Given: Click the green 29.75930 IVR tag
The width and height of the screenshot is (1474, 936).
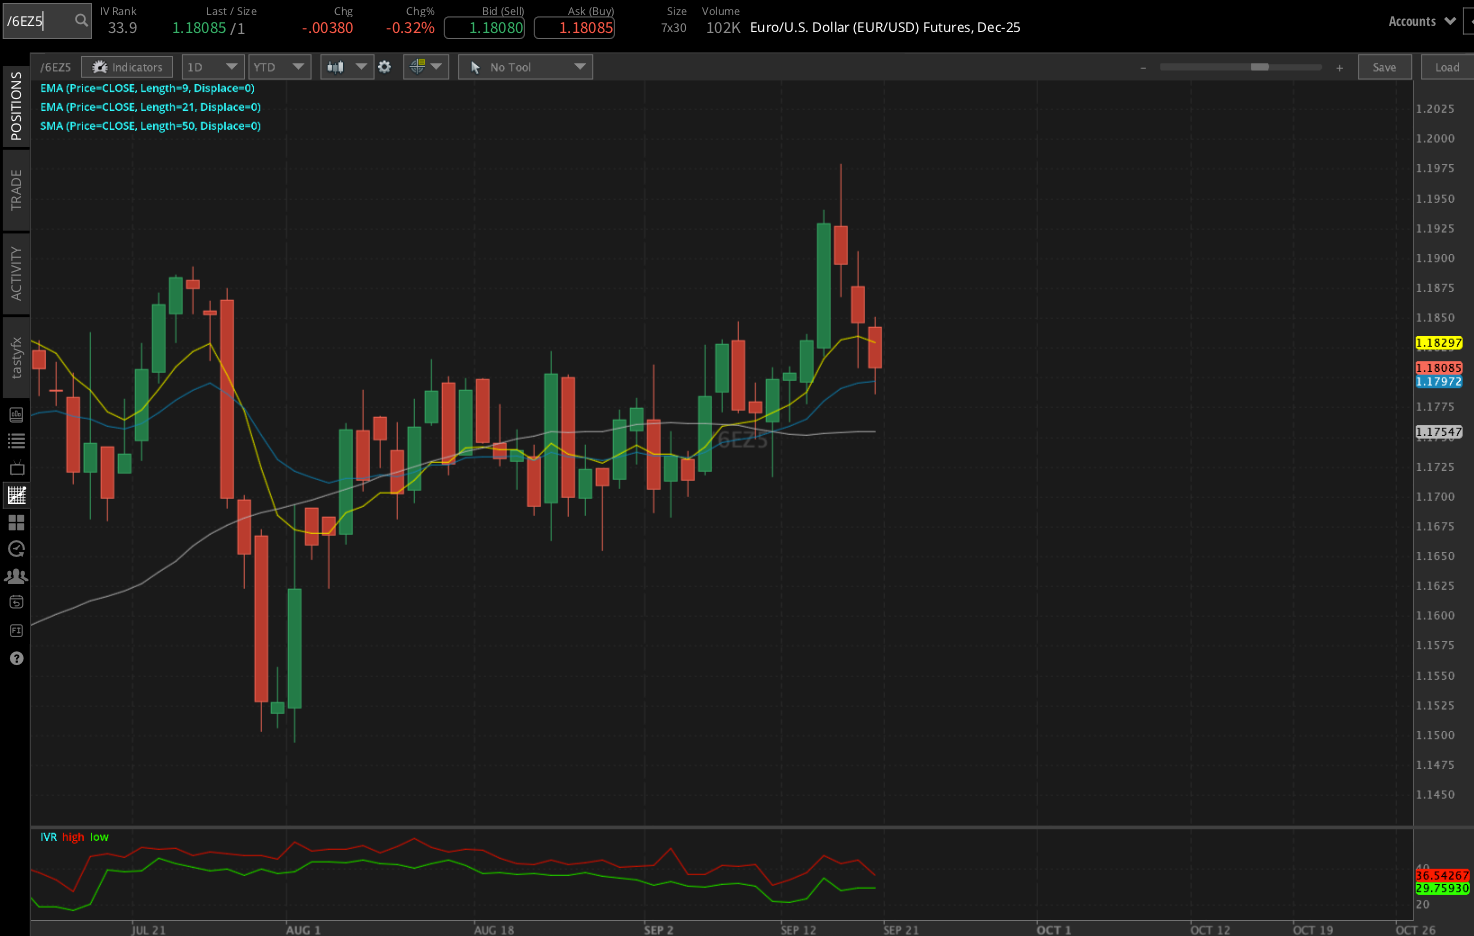Looking at the screenshot, I should click(1442, 888).
